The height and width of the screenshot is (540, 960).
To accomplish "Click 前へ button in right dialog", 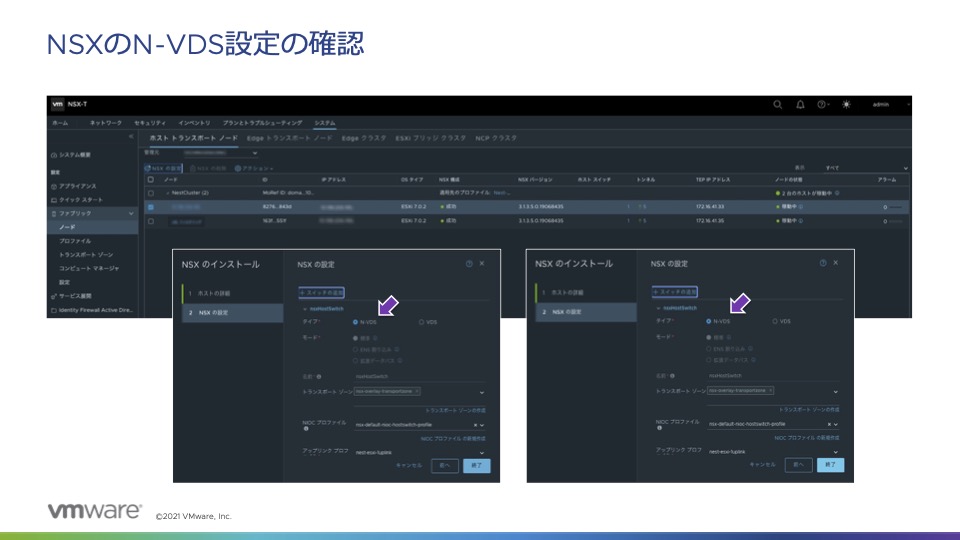I will [798, 465].
